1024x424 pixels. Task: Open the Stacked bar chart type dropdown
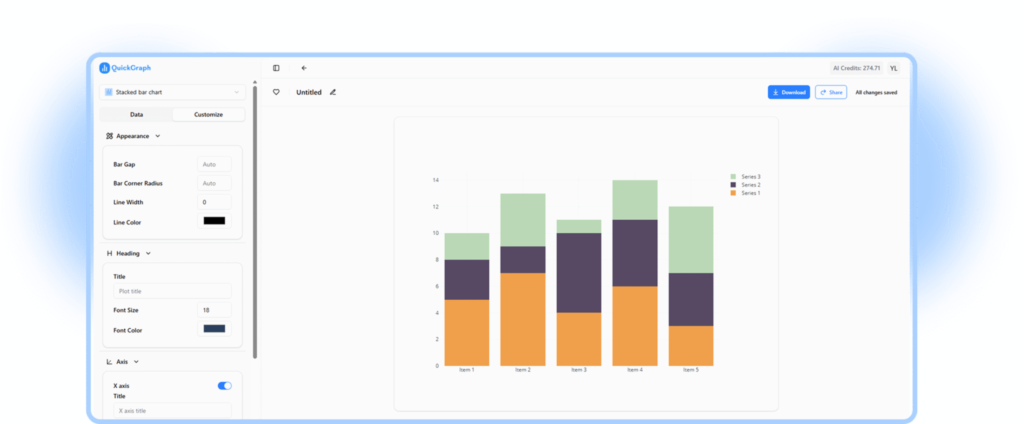click(173, 92)
